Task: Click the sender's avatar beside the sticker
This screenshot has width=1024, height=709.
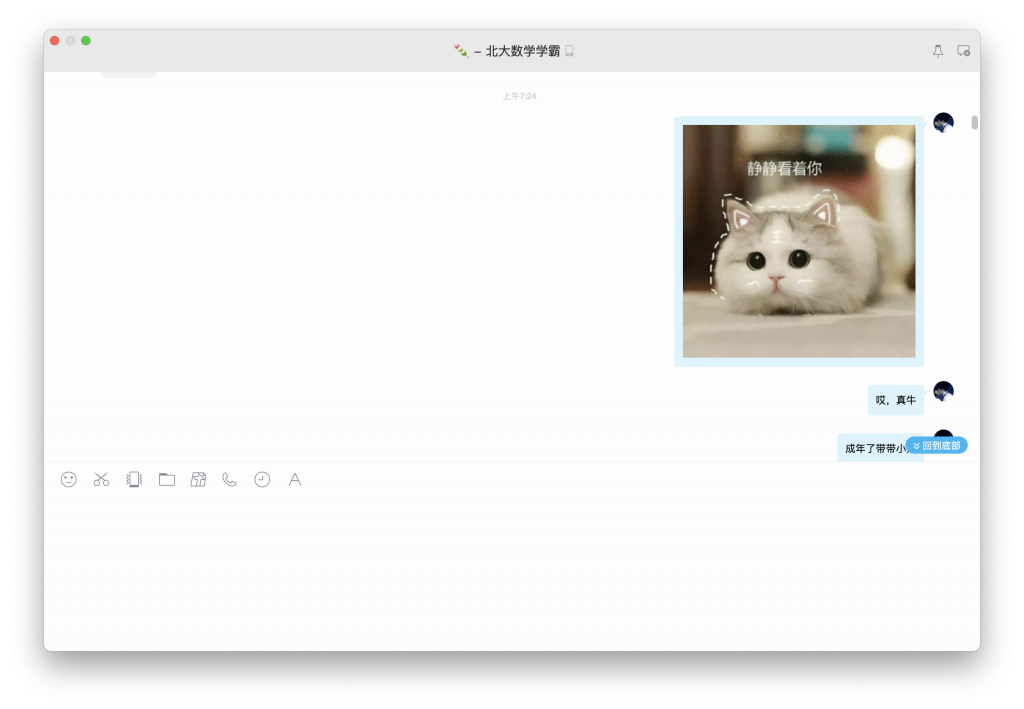Action: [x=943, y=122]
